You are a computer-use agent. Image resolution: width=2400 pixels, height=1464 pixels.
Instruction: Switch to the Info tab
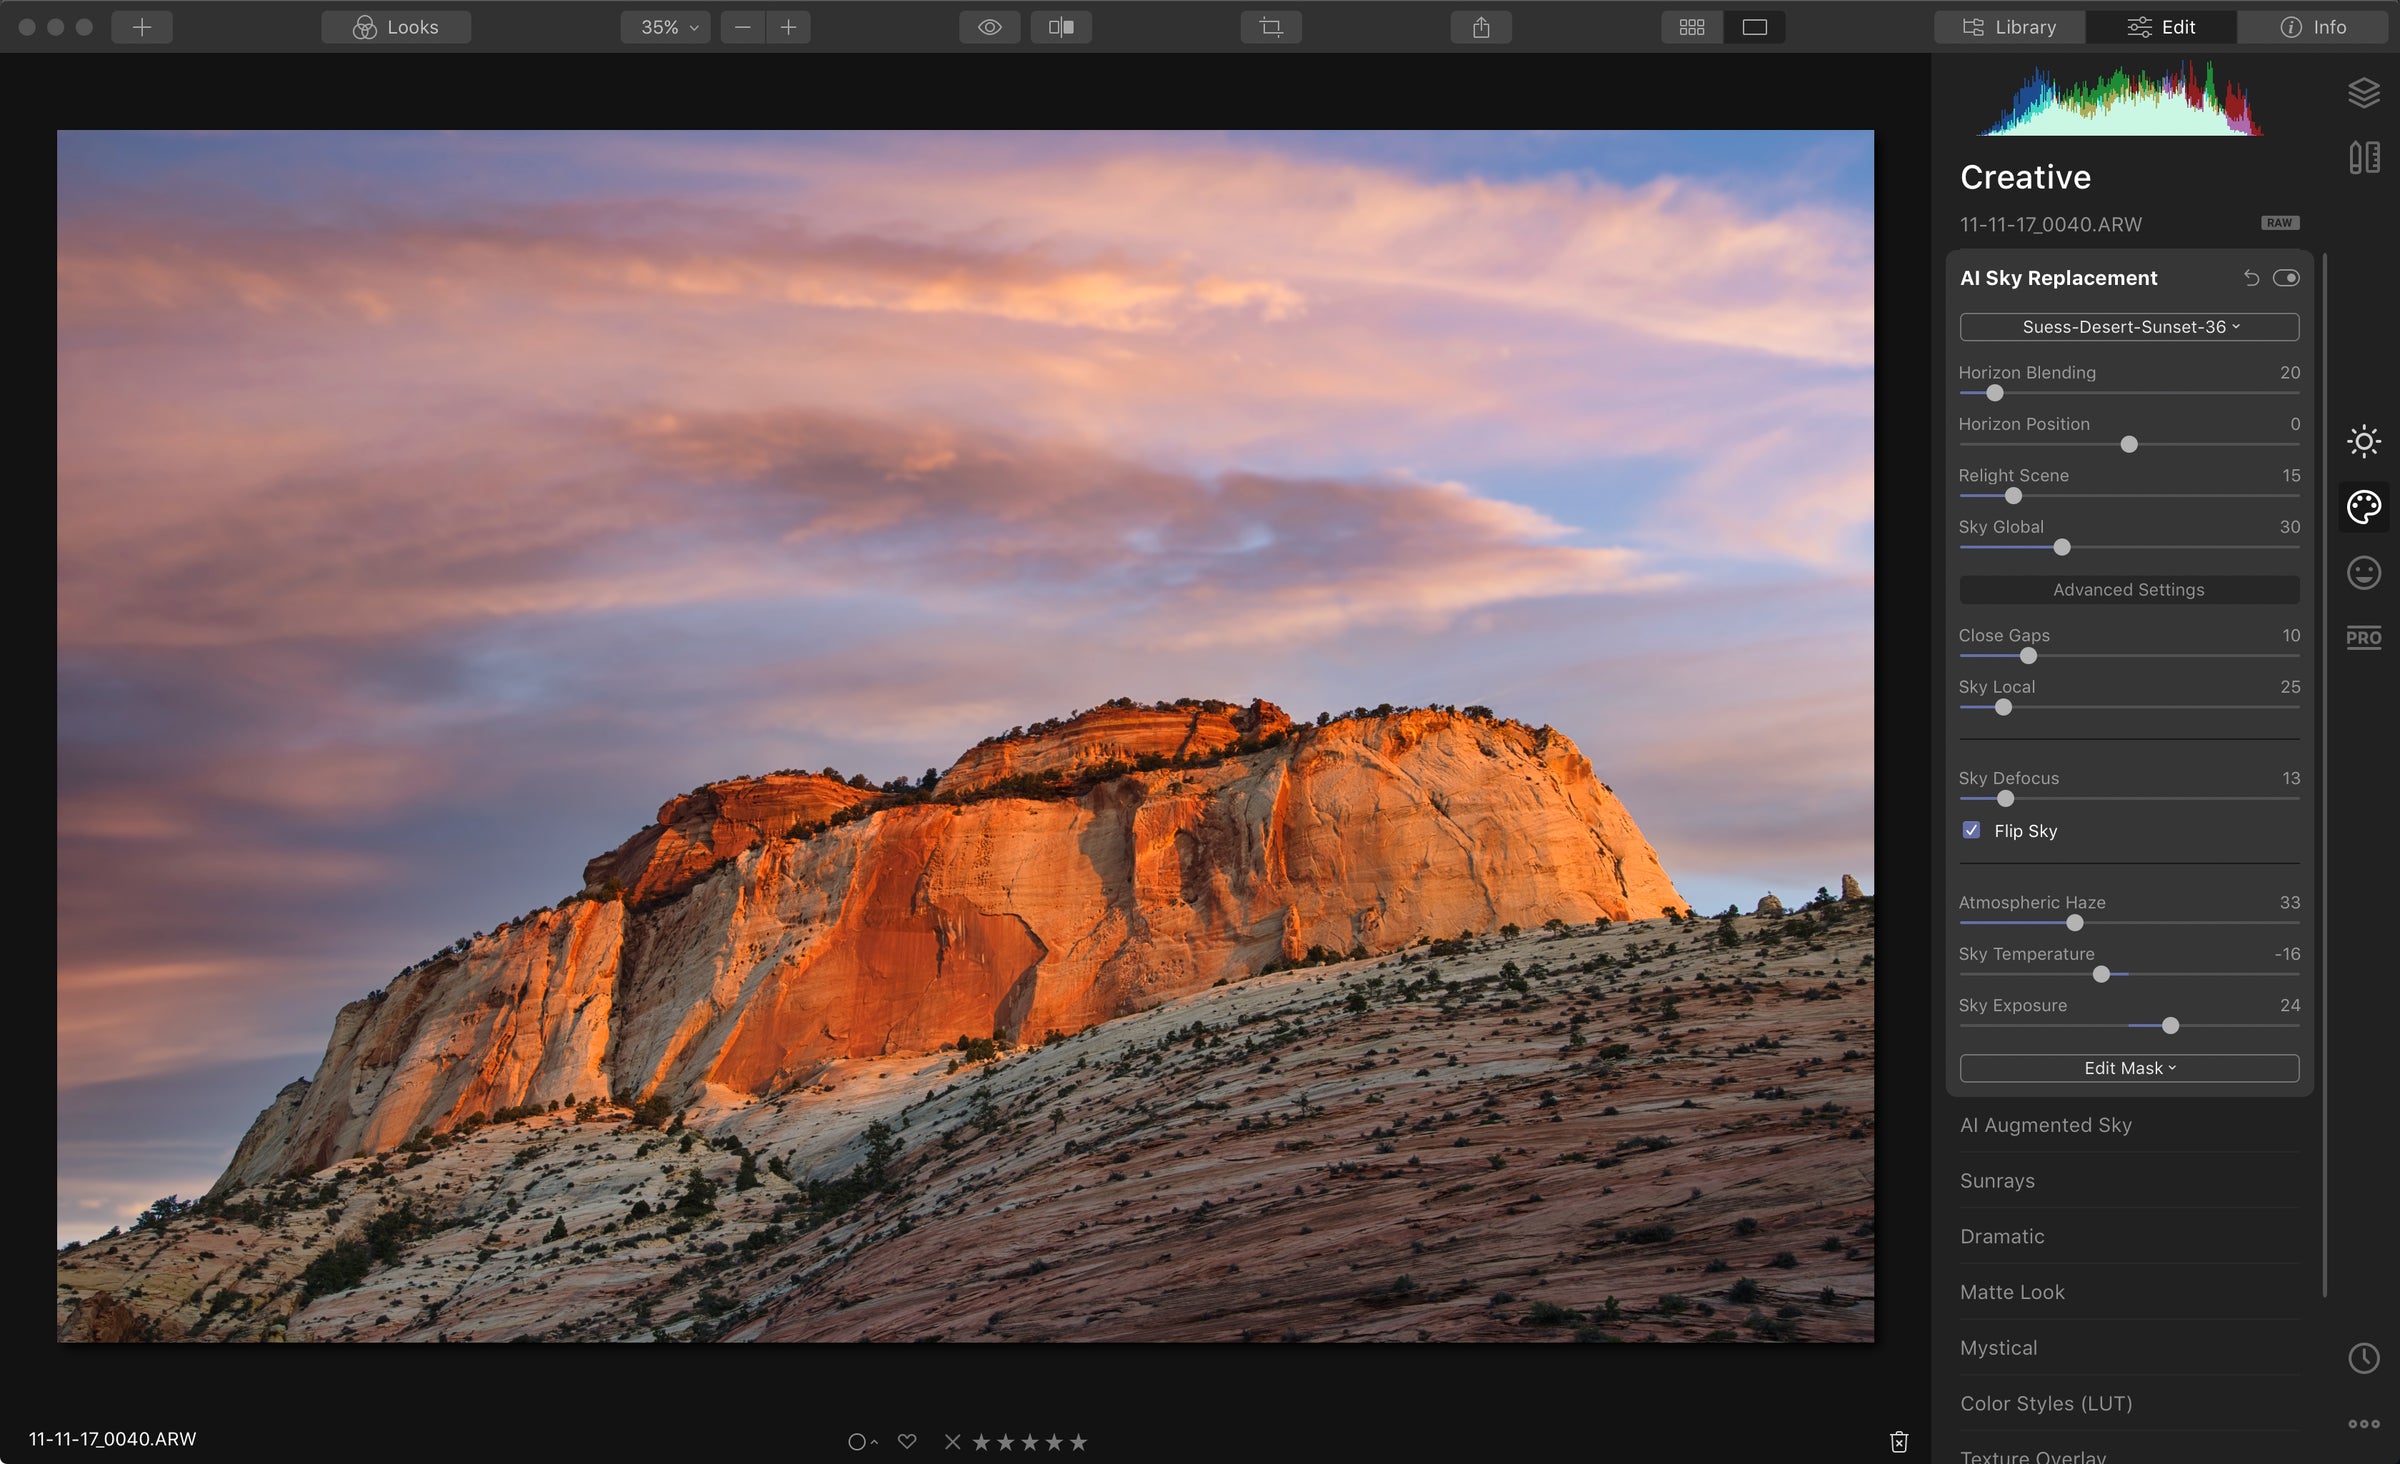pos(2313,27)
